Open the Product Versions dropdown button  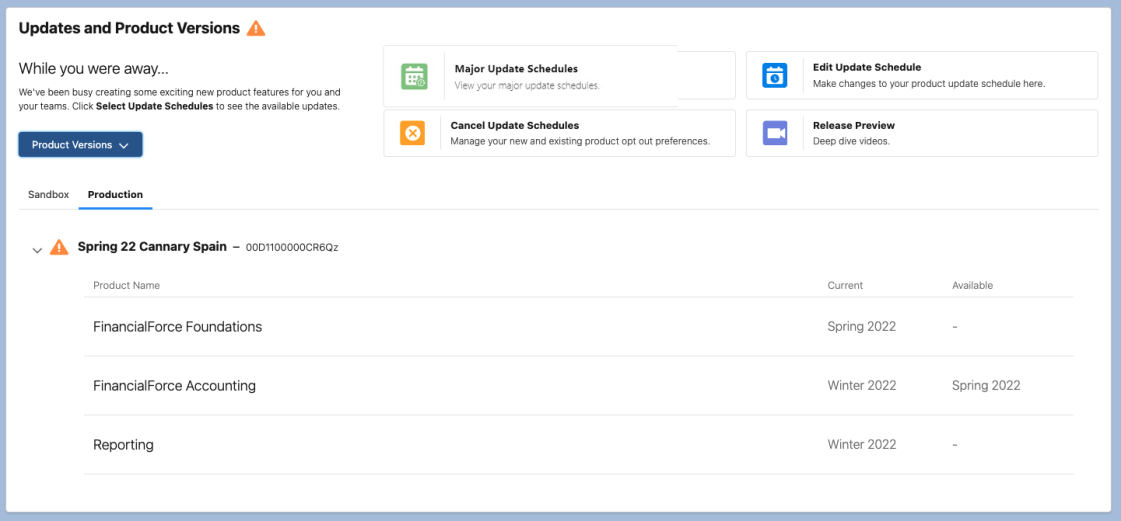coord(80,145)
